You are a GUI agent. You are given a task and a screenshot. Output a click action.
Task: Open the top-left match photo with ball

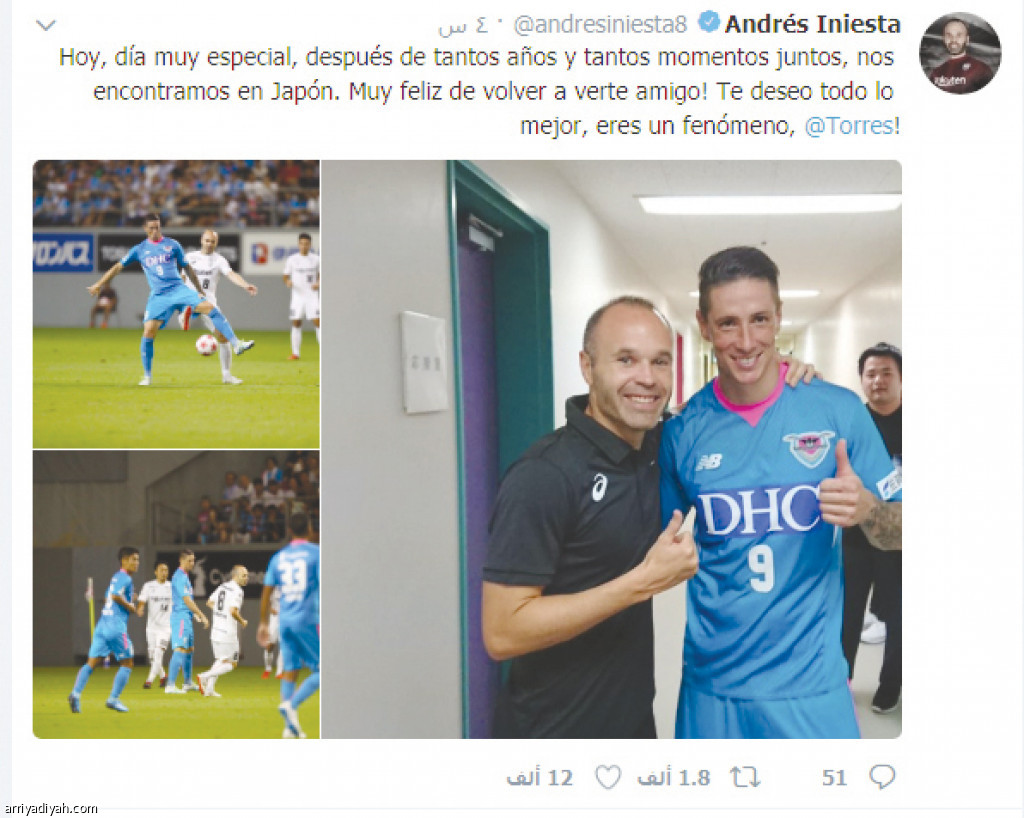[x=176, y=304]
